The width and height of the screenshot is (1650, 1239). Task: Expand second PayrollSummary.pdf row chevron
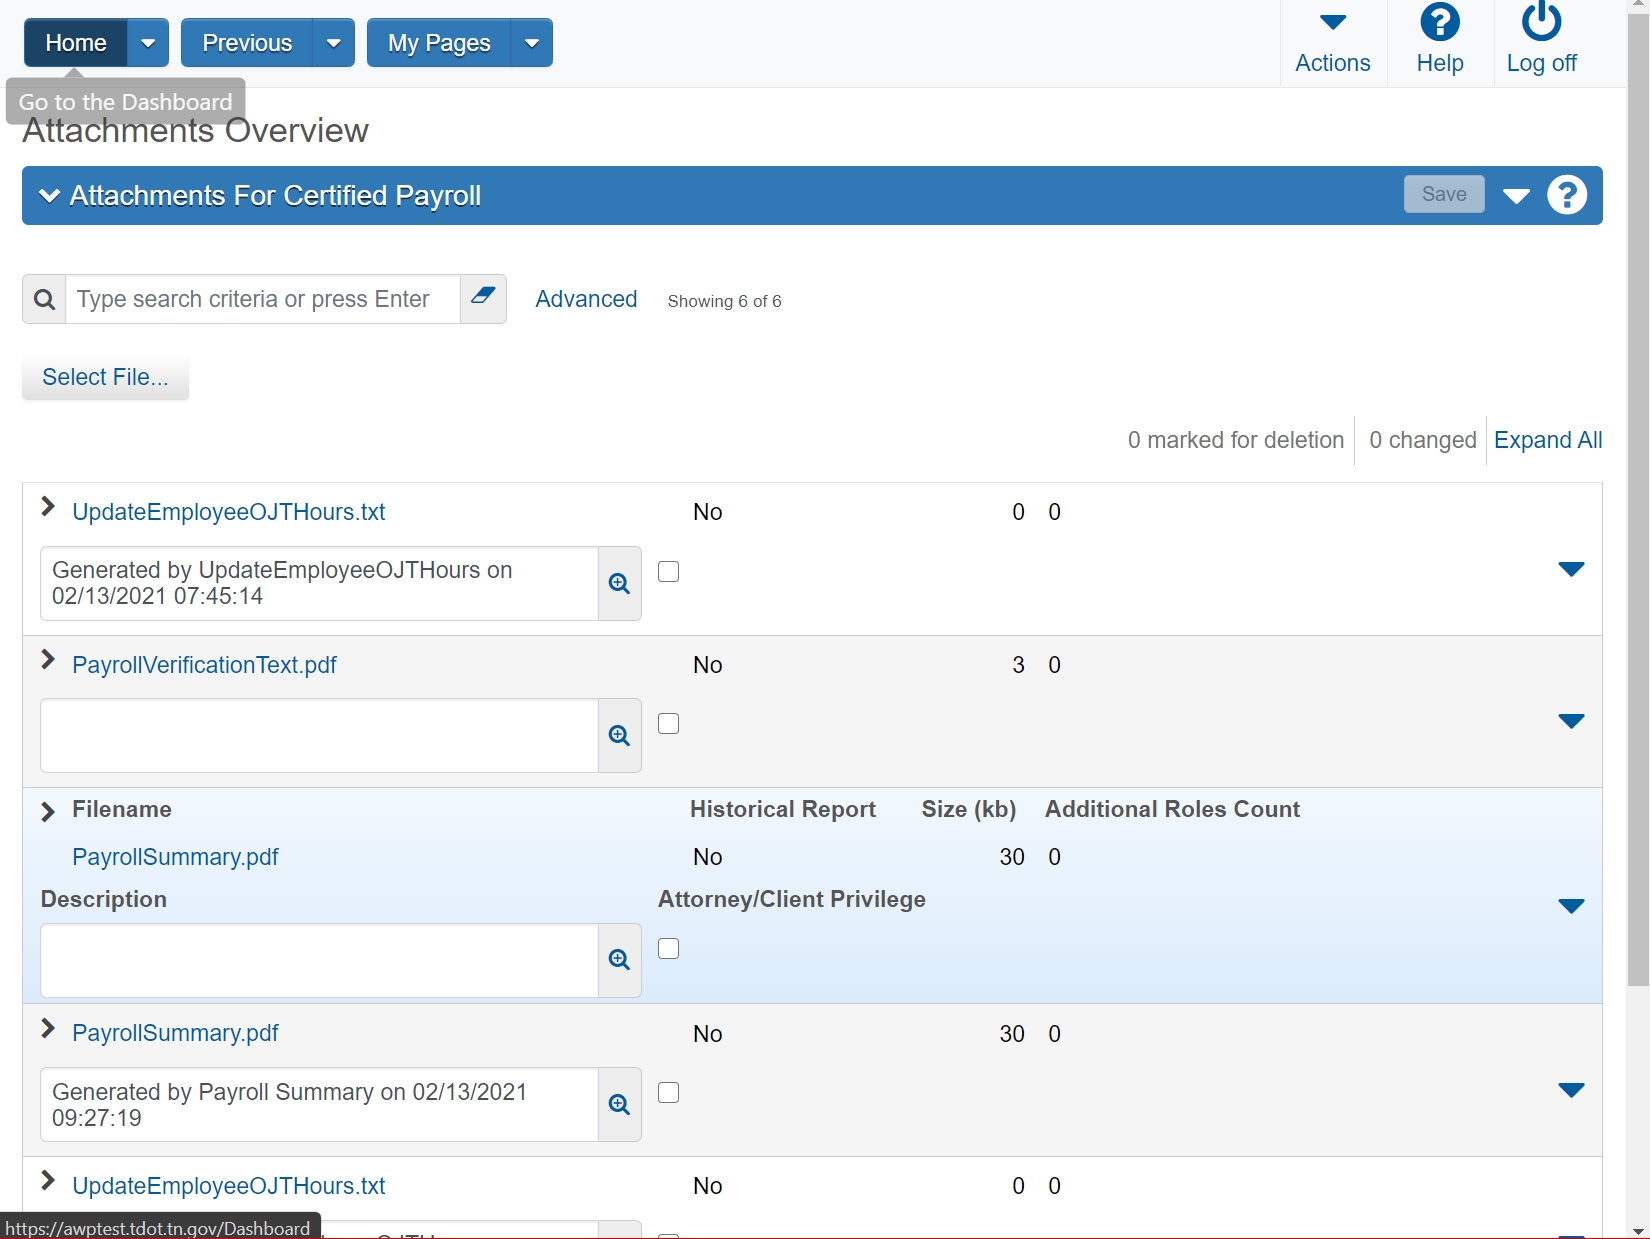[47, 1028]
